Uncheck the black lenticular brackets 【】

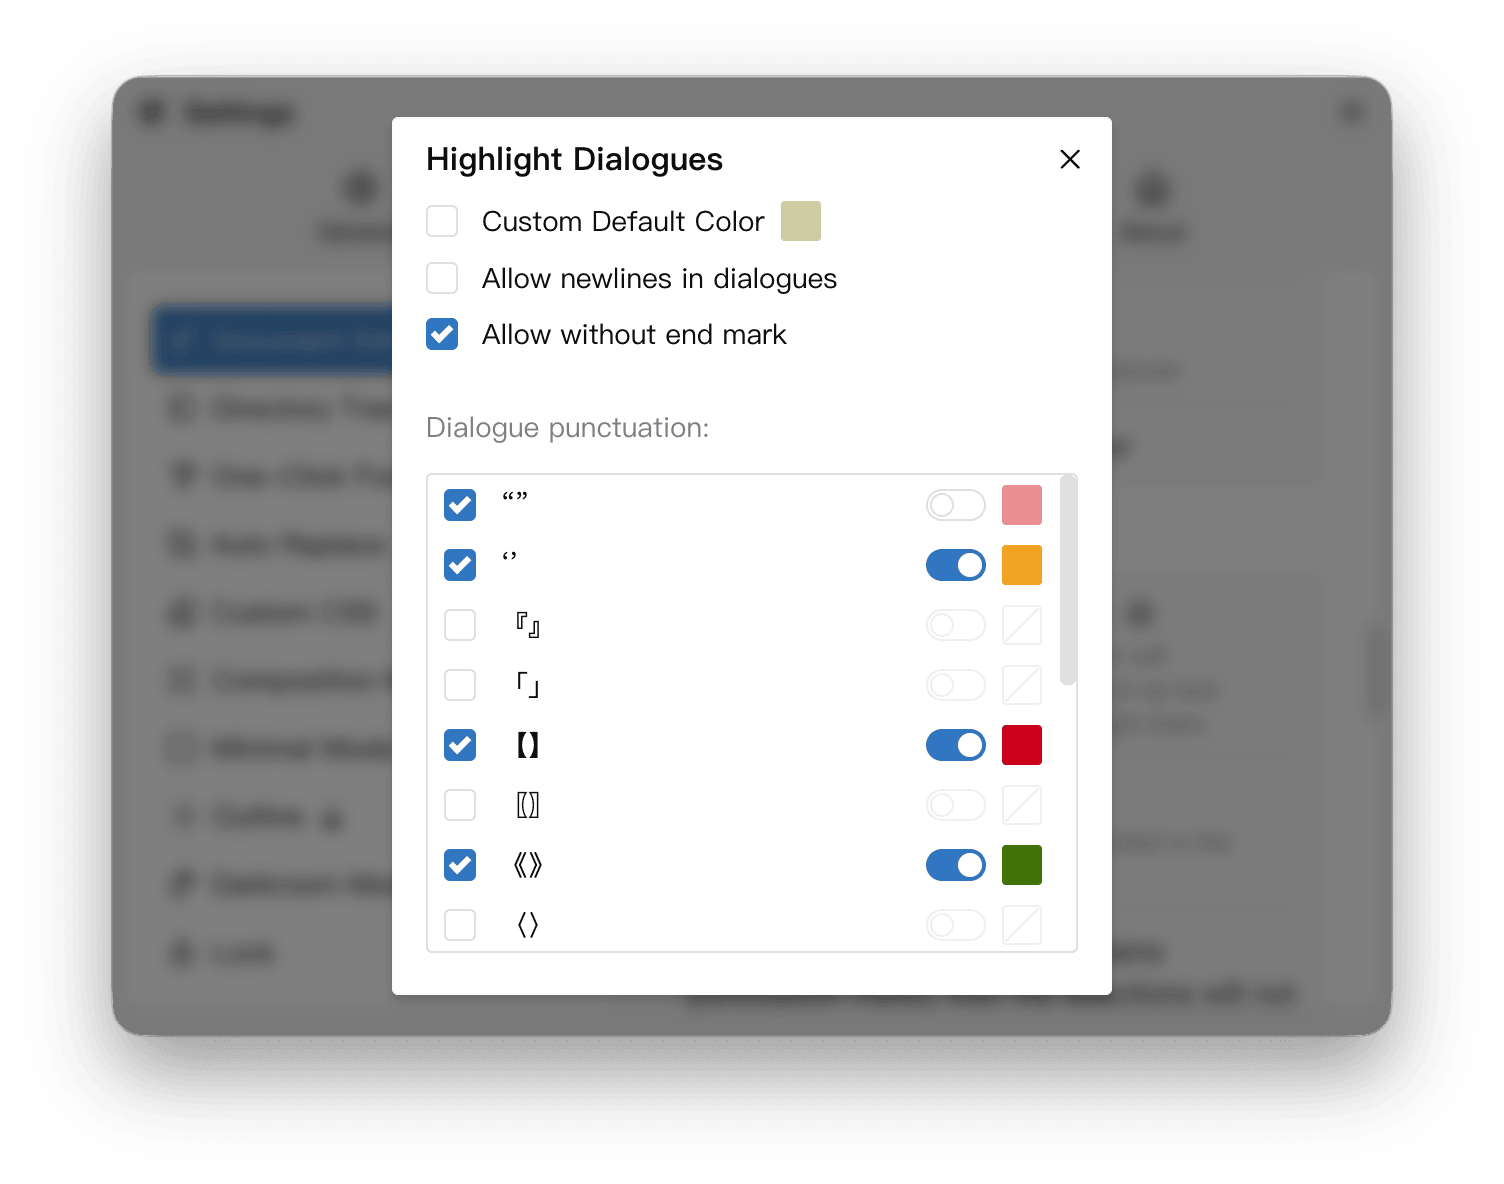(460, 745)
